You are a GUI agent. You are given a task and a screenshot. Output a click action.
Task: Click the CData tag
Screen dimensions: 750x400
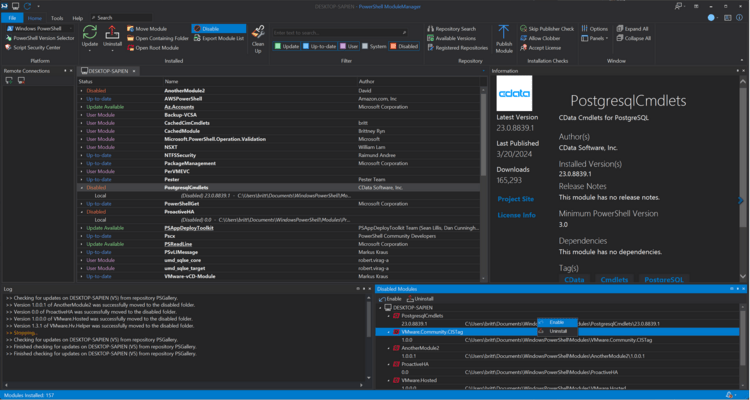(574, 280)
